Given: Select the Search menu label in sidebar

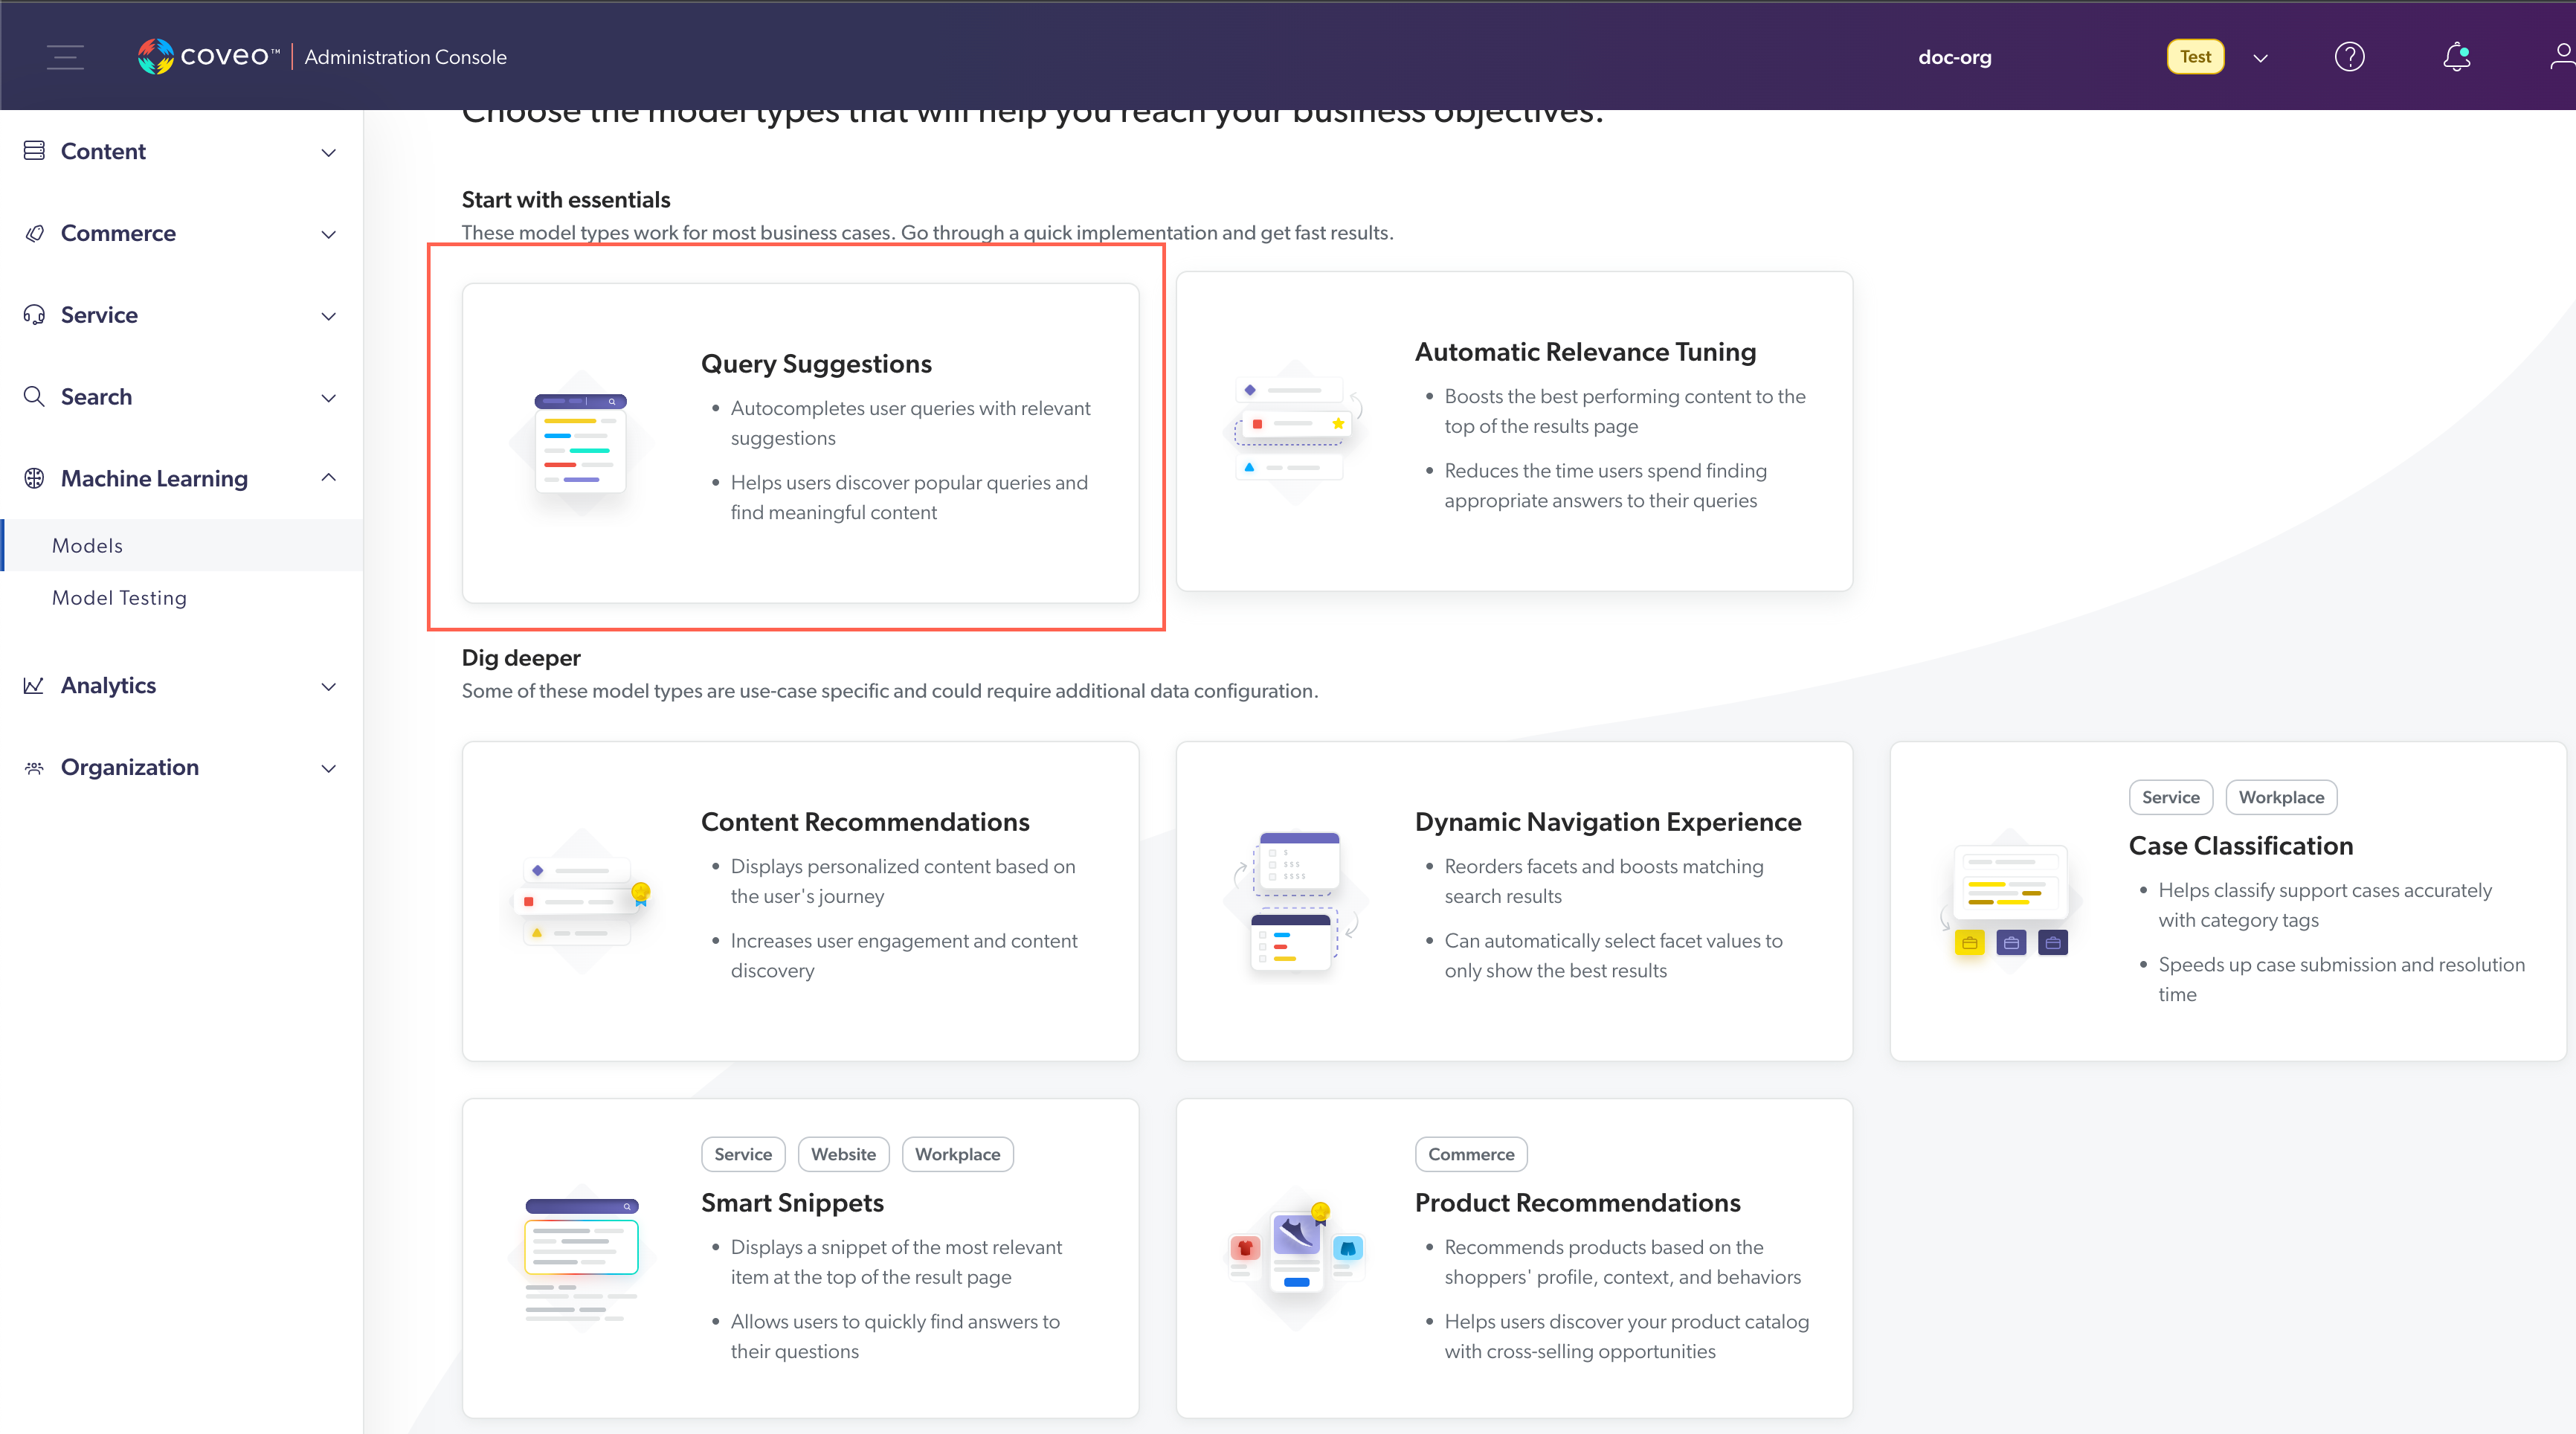Looking at the screenshot, I should [x=96, y=397].
